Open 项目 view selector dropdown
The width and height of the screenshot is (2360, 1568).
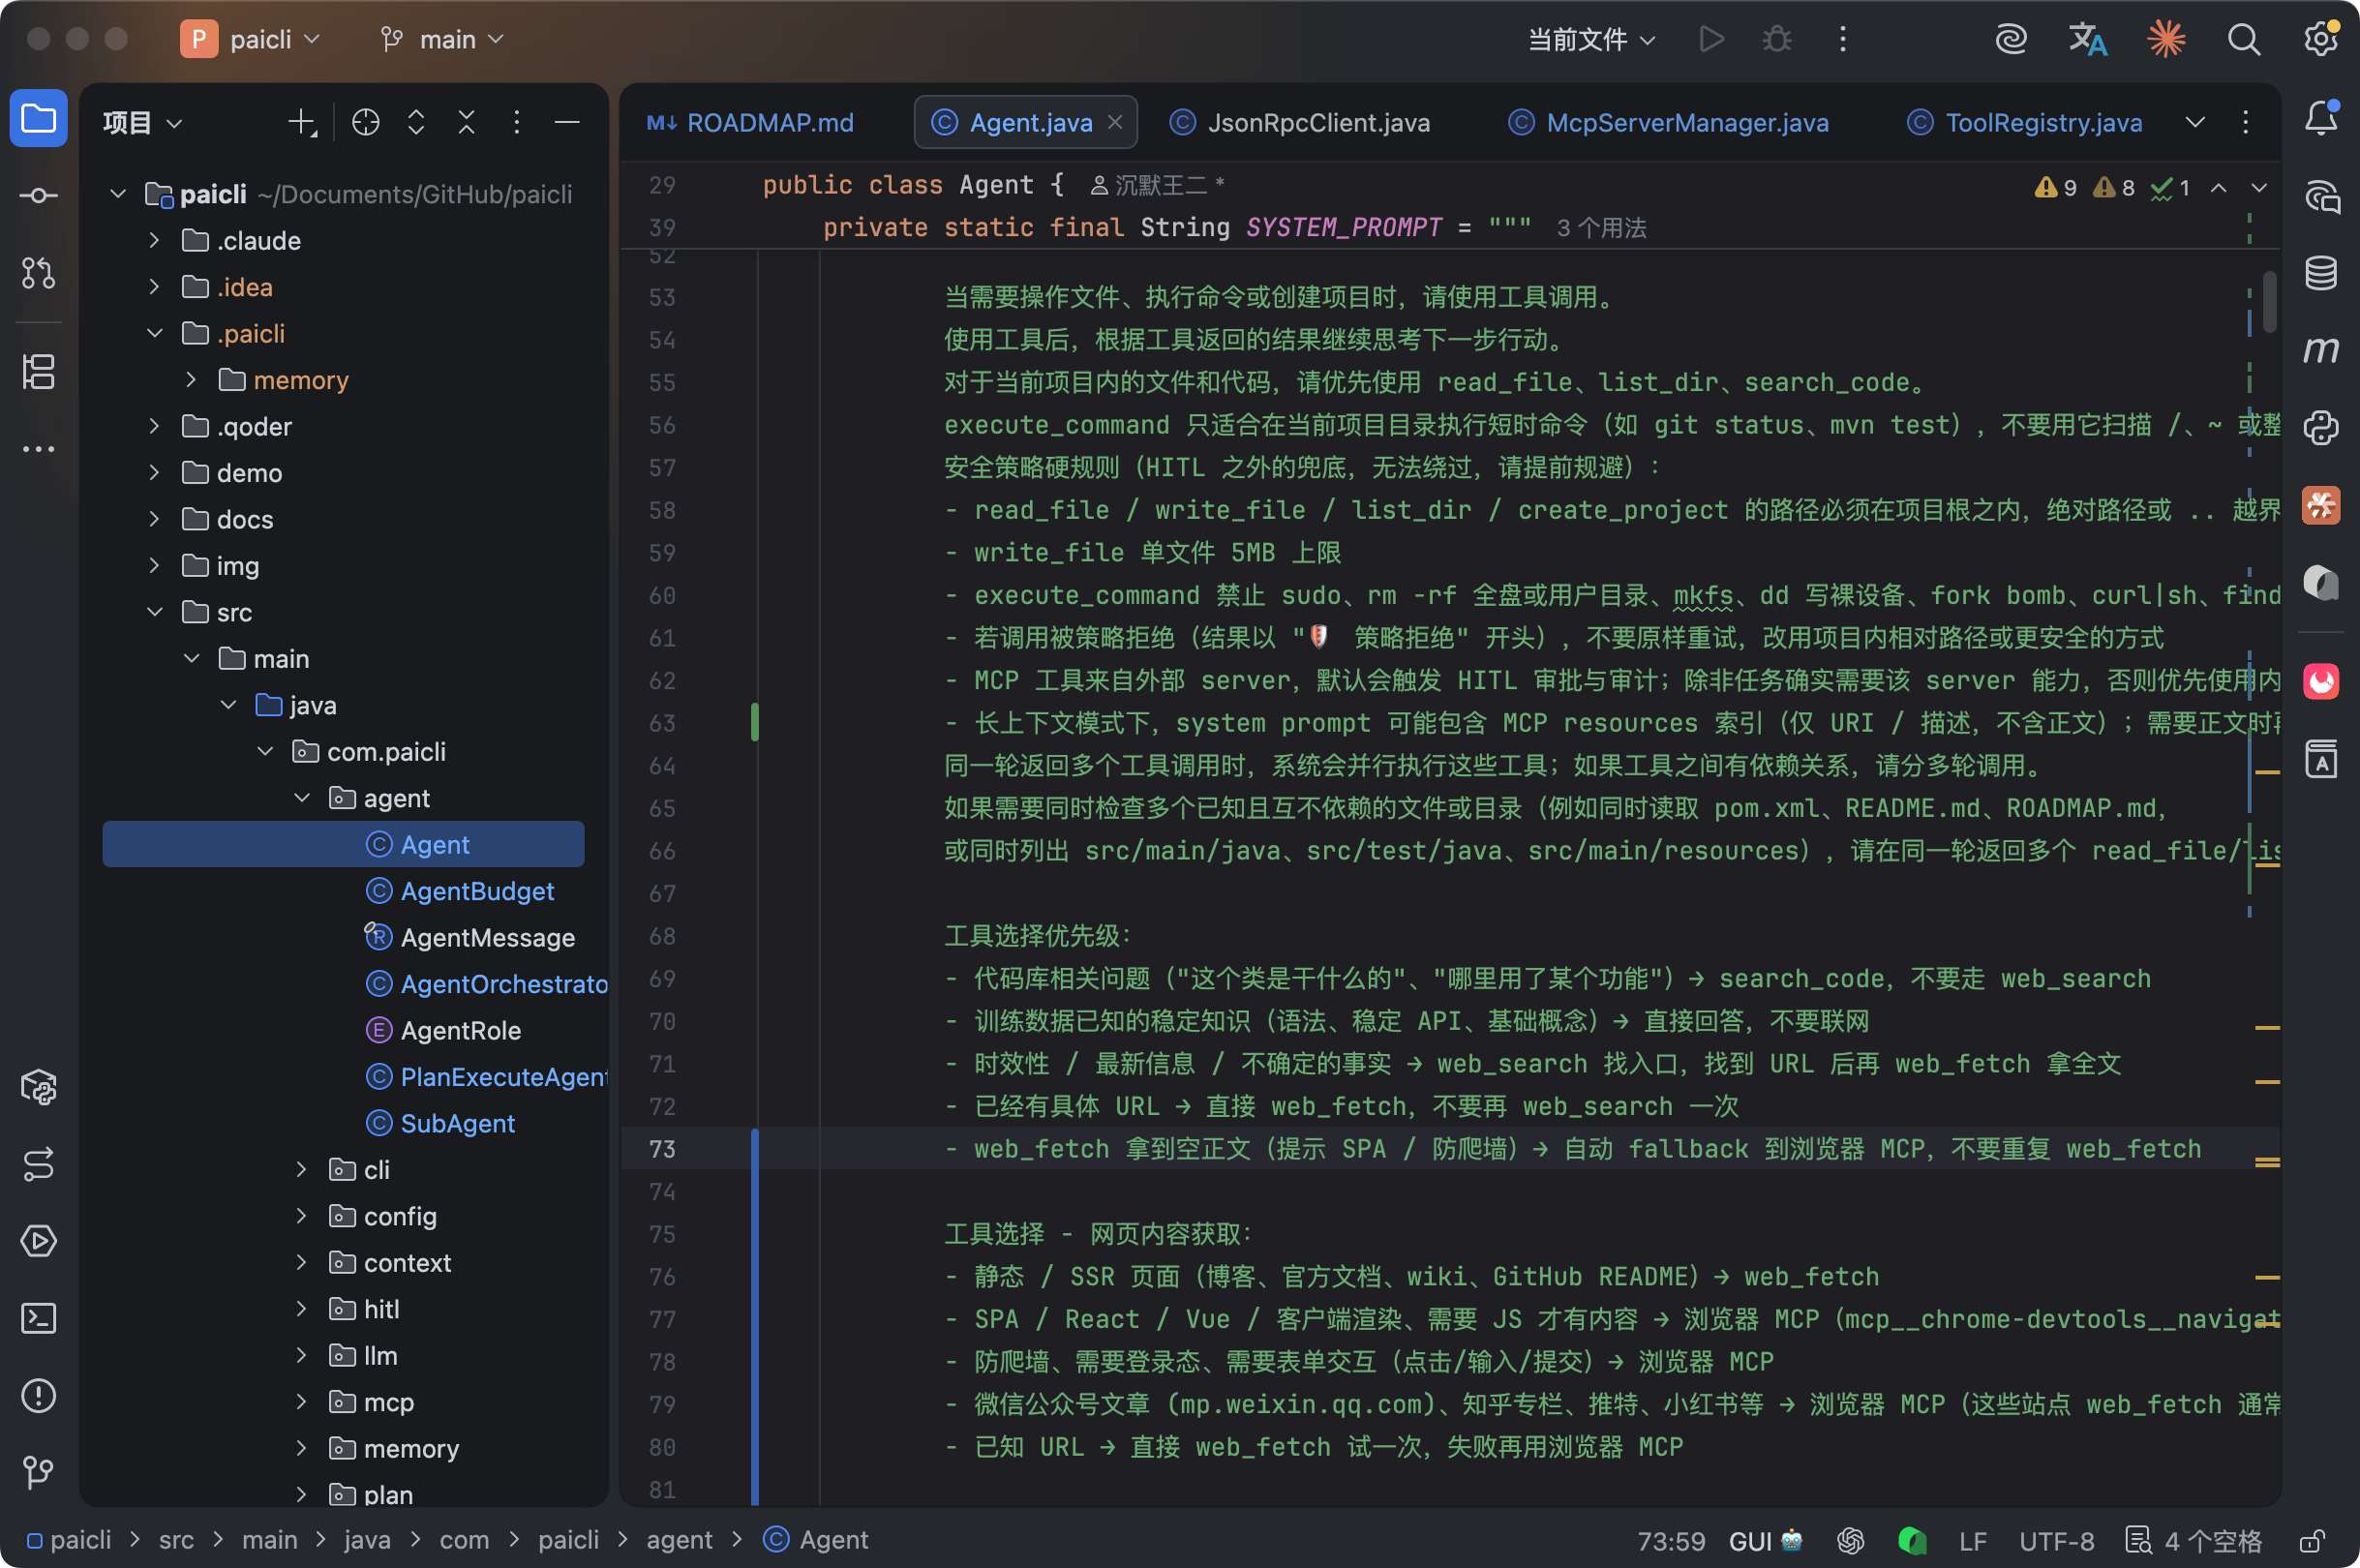tap(142, 122)
